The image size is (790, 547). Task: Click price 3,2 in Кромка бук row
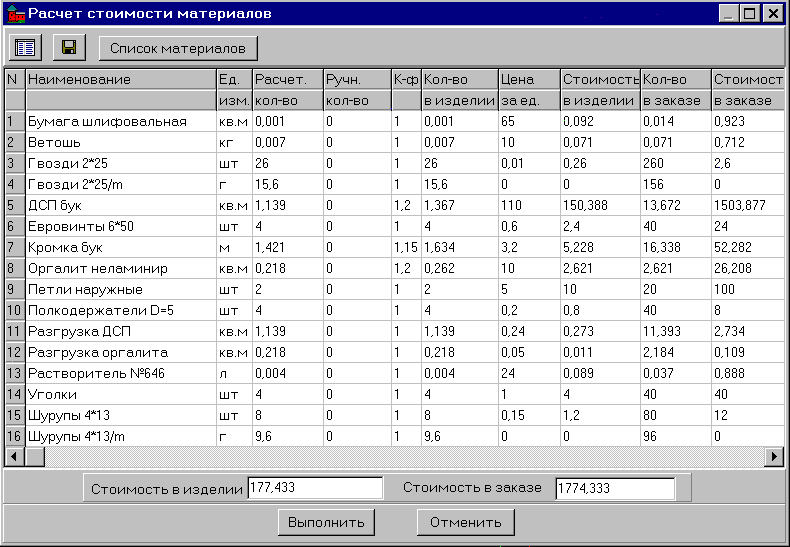coord(529,247)
